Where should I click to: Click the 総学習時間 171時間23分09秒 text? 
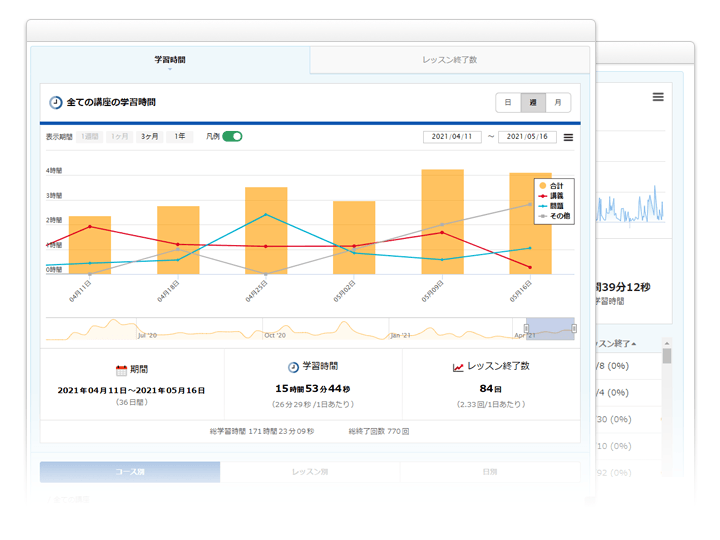pos(262,431)
